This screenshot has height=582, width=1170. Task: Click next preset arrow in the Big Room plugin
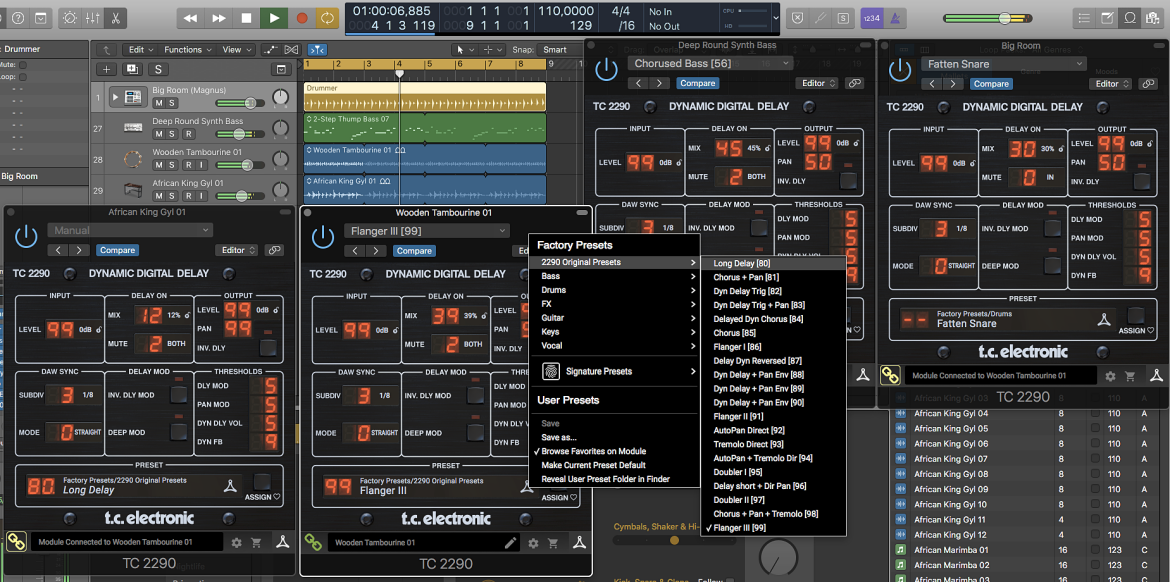[951, 84]
